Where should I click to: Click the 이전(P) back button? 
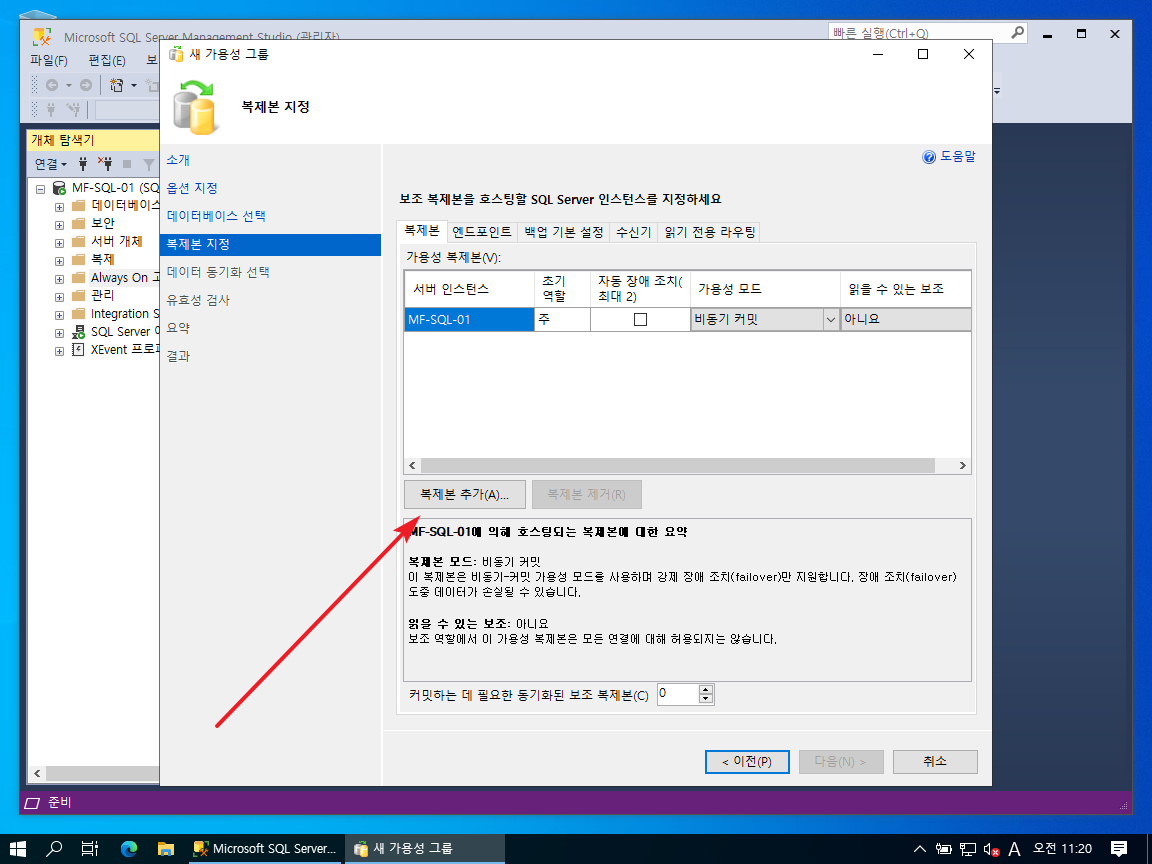747,762
